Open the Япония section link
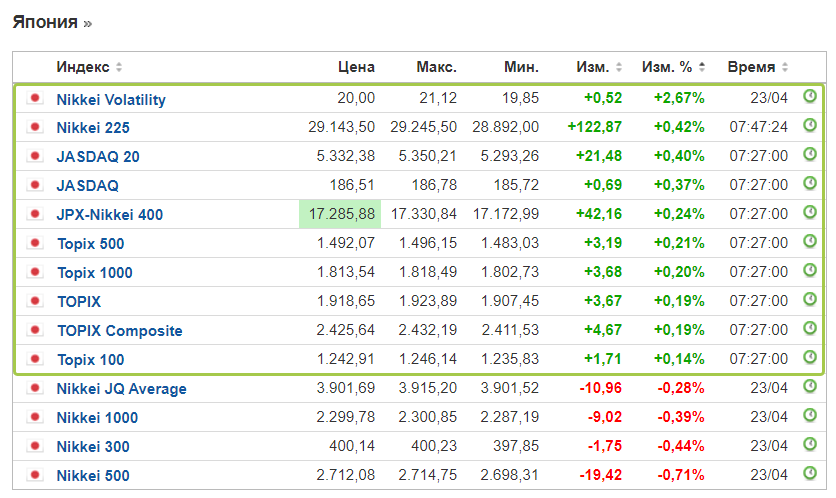 52,22
